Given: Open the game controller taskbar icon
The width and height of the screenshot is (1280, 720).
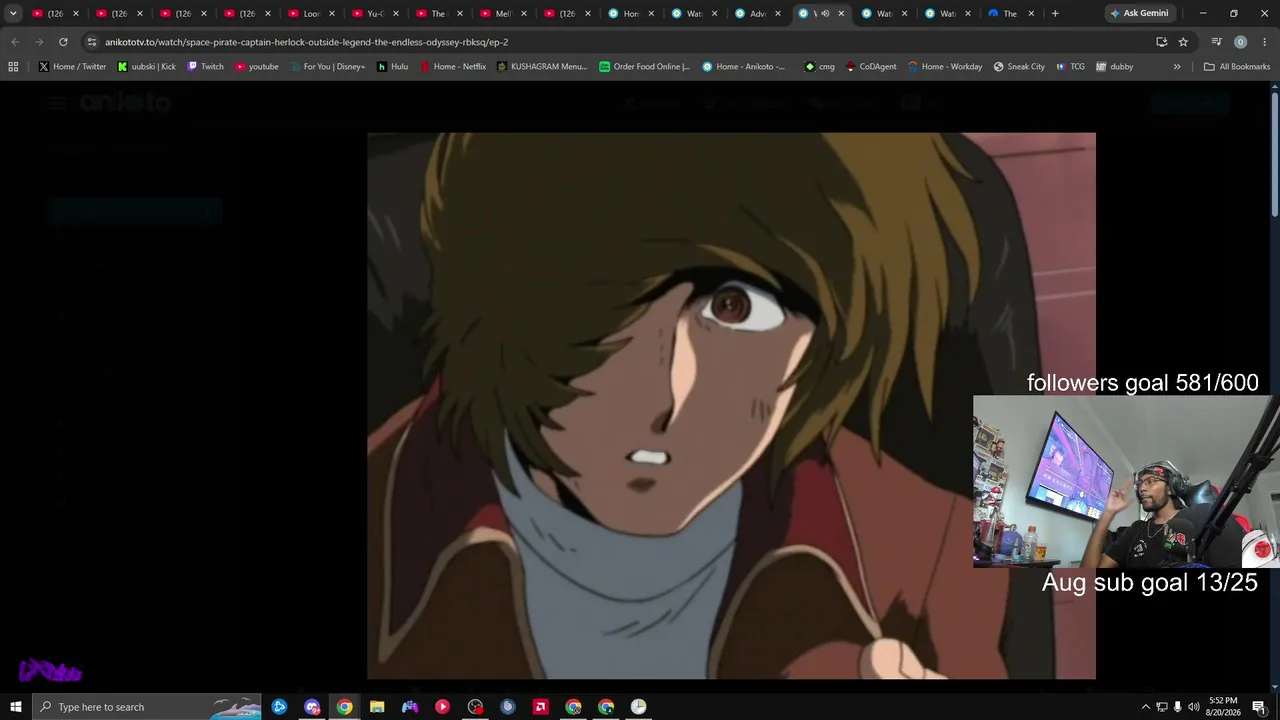Looking at the screenshot, I should point(410,707).
